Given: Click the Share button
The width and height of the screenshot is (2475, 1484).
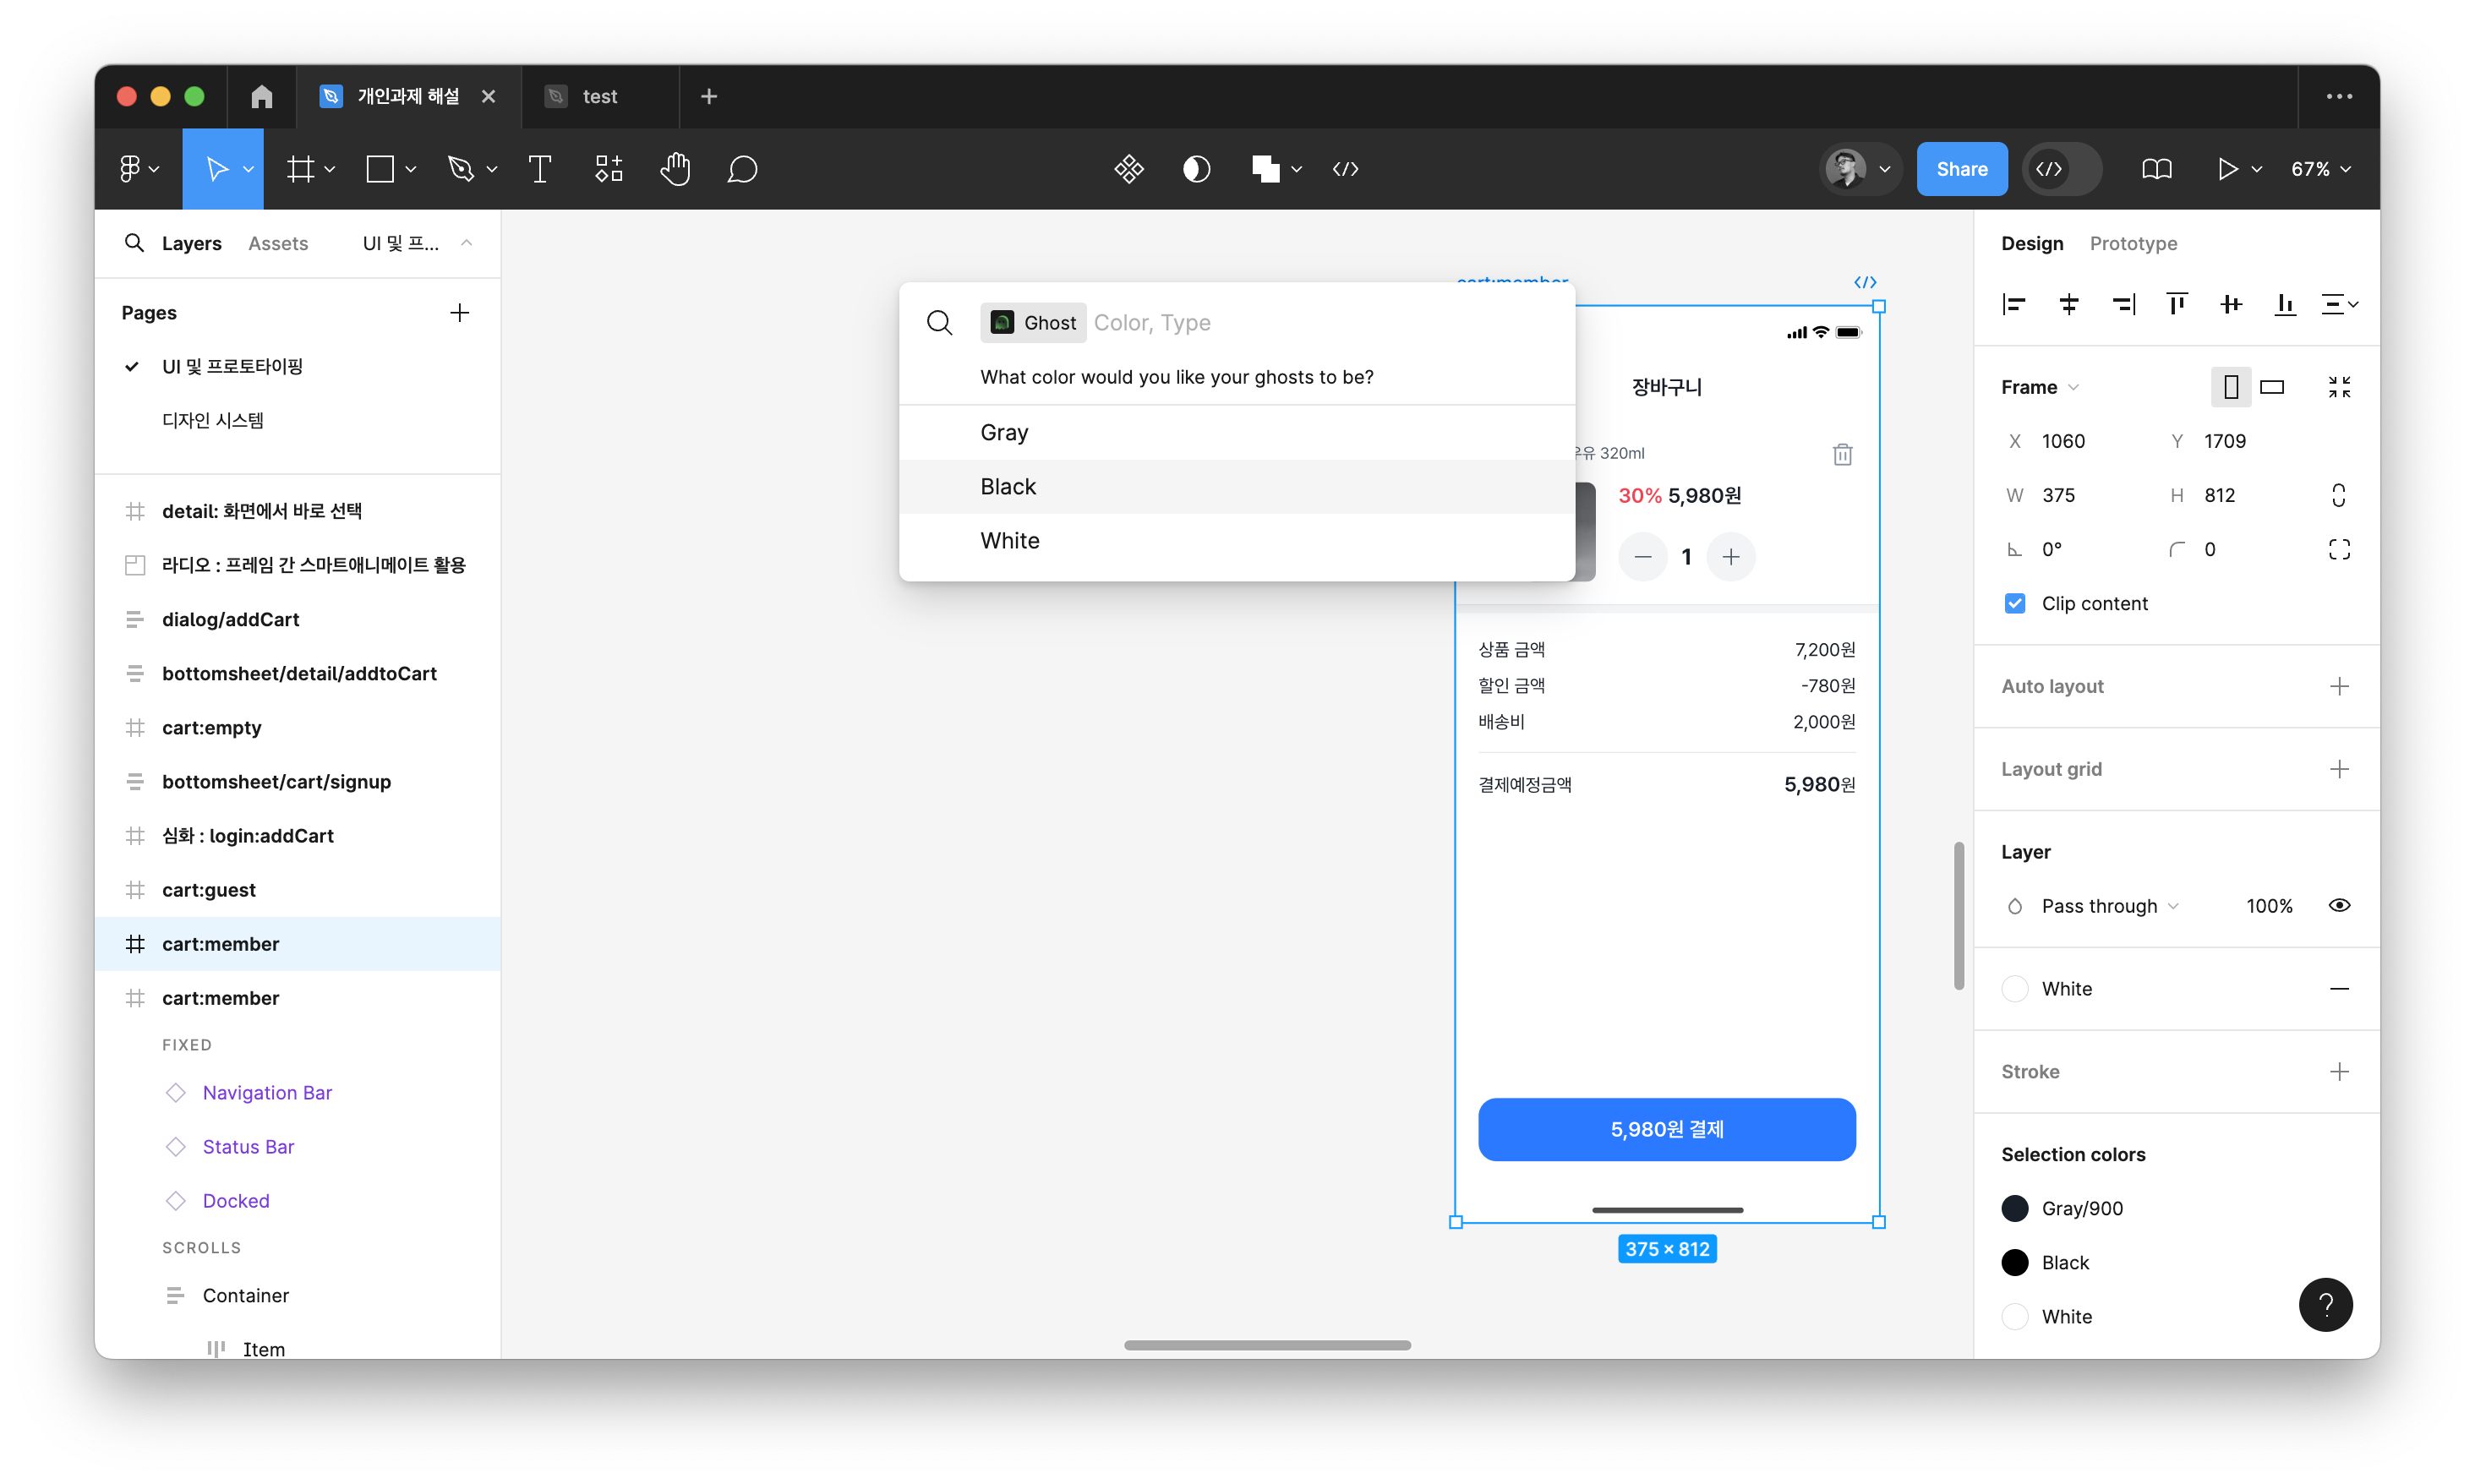Looking at the screenshot, I should click(1961, 169).
